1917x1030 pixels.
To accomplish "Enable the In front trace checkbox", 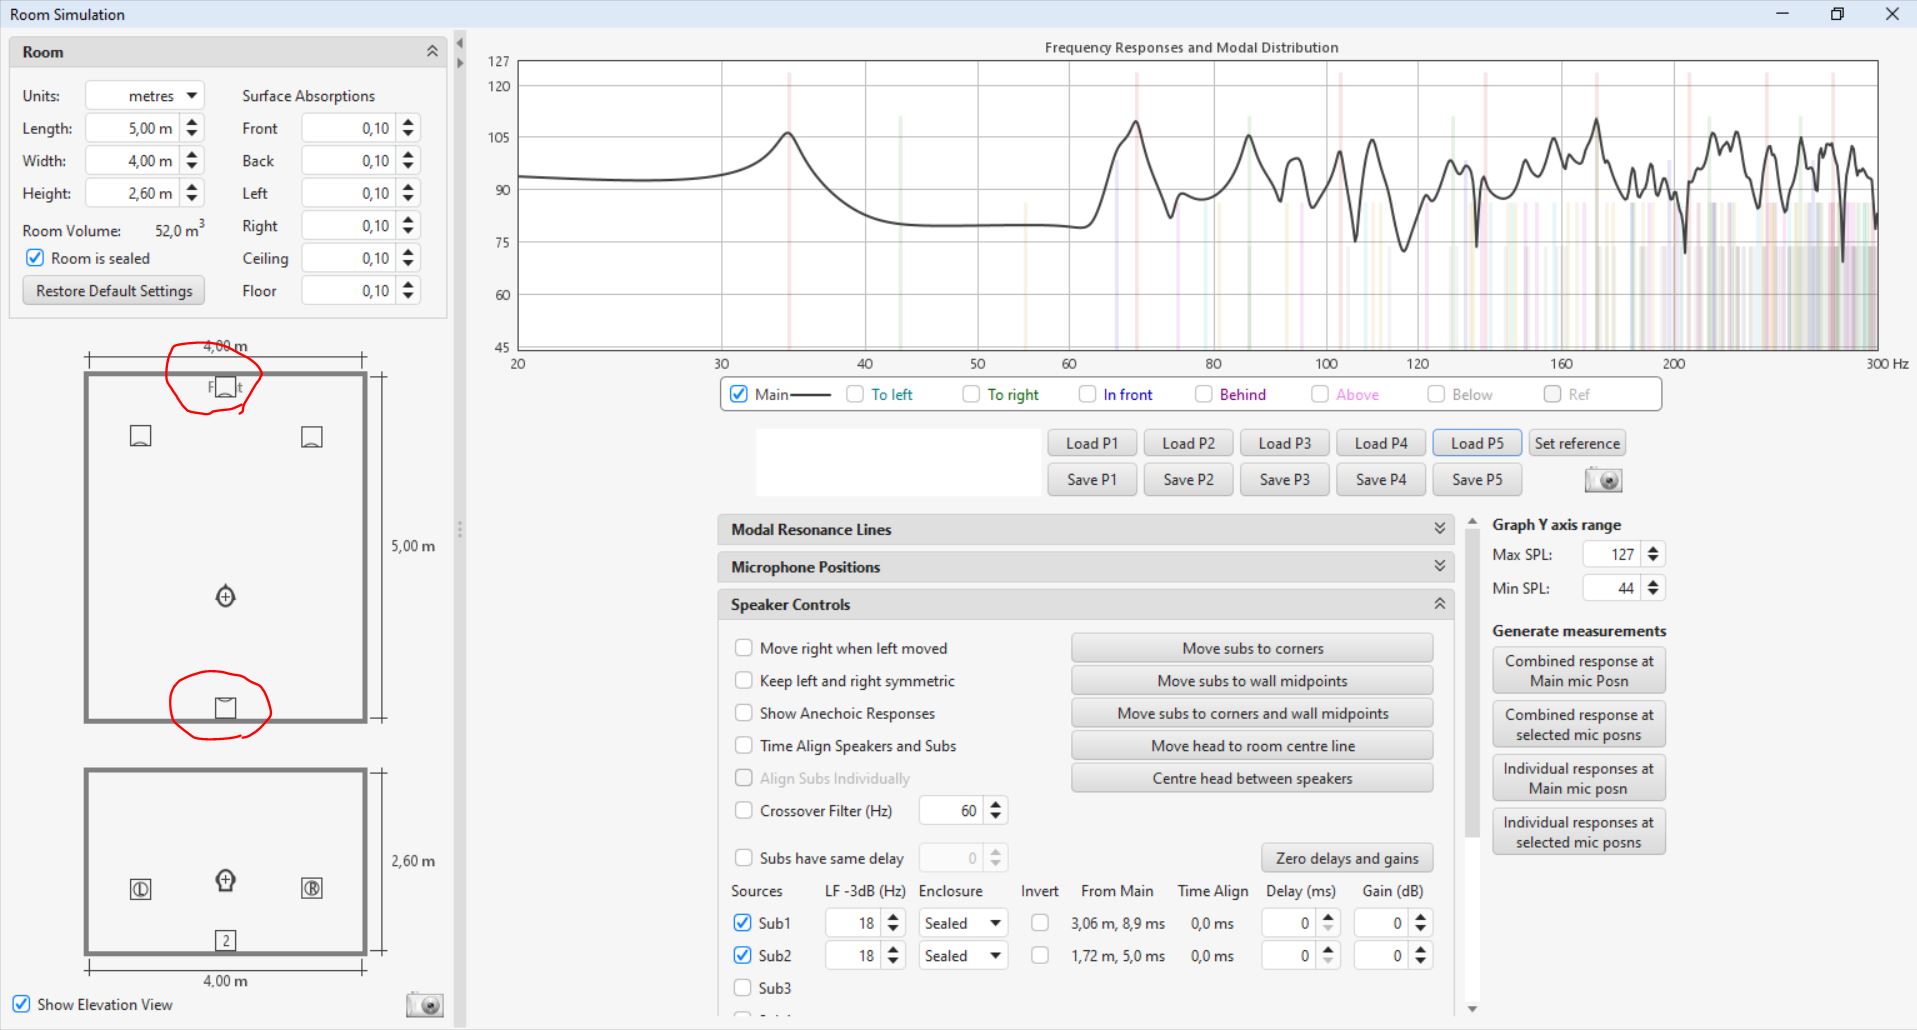I will click(1087, 394).
